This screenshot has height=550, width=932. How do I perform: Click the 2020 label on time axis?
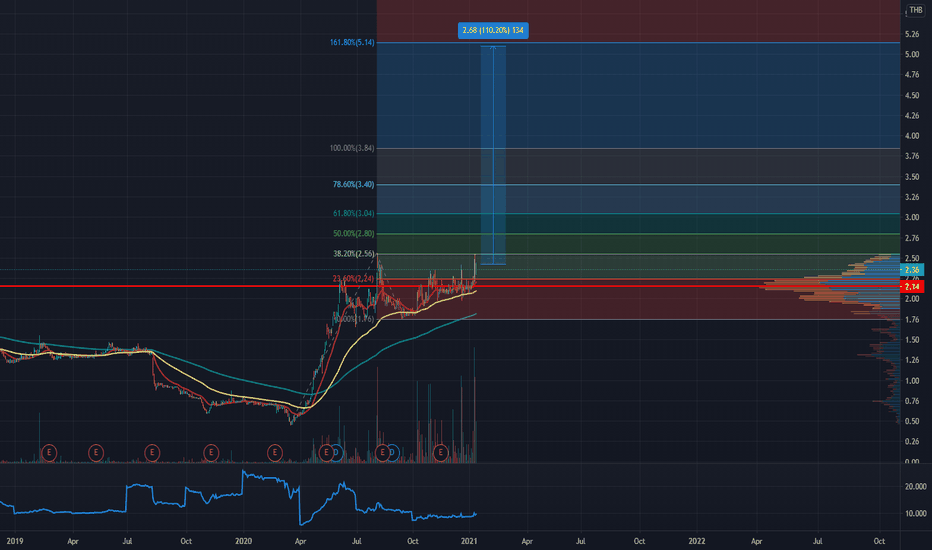coord(243,541)
